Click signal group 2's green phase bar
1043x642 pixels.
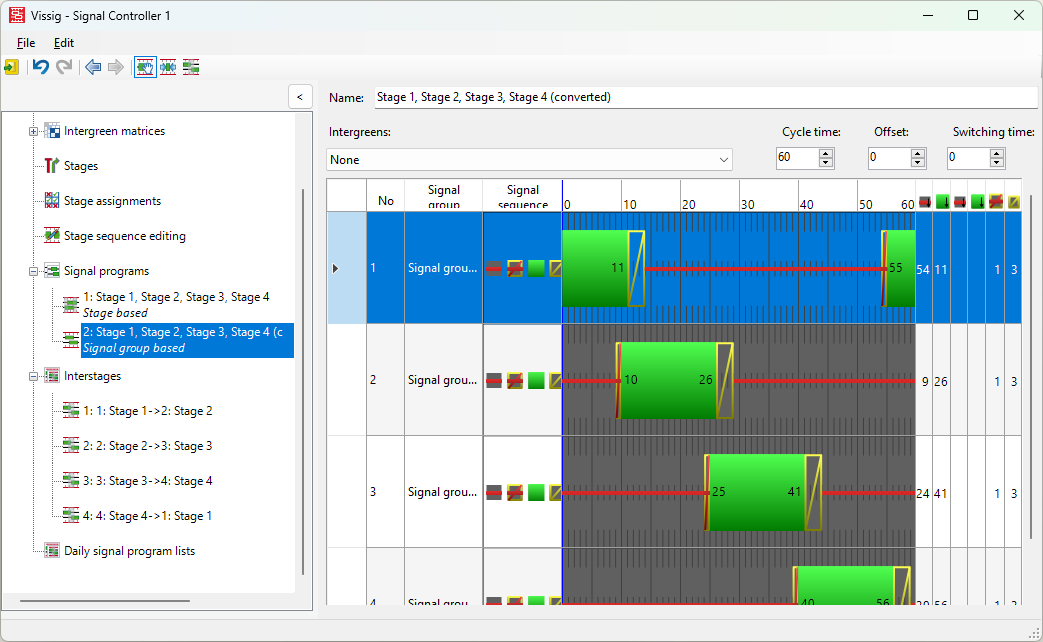coord(670,380)
